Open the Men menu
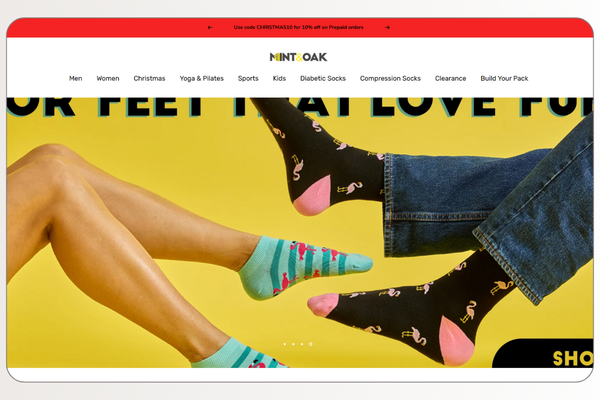Viewport: 600px width, 400px height. [76, 78]
